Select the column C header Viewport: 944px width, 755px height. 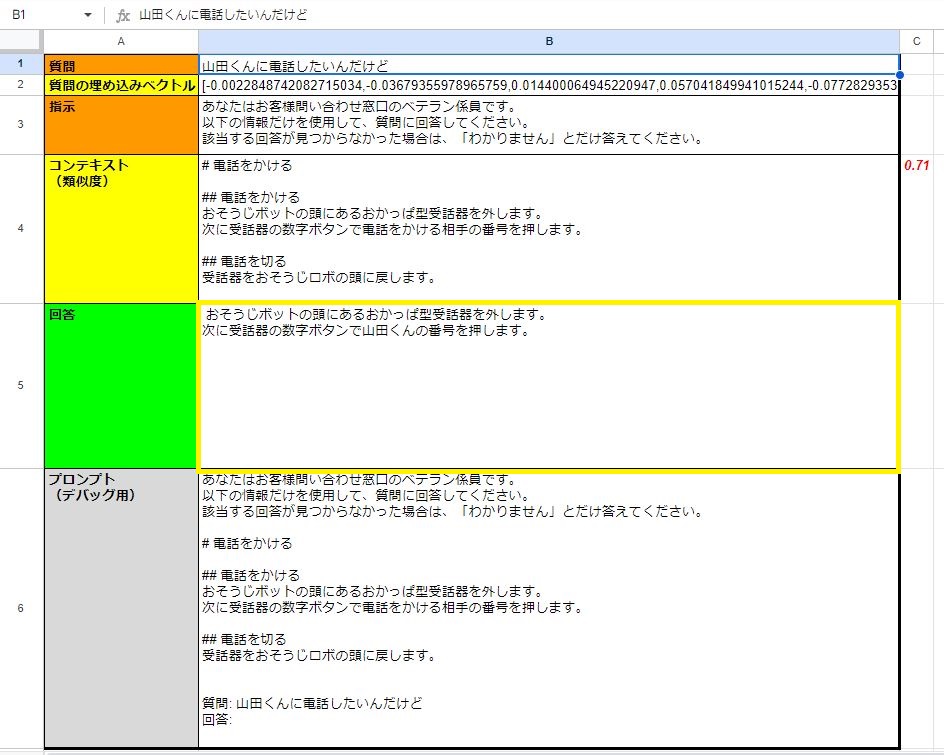pos(916,40)
